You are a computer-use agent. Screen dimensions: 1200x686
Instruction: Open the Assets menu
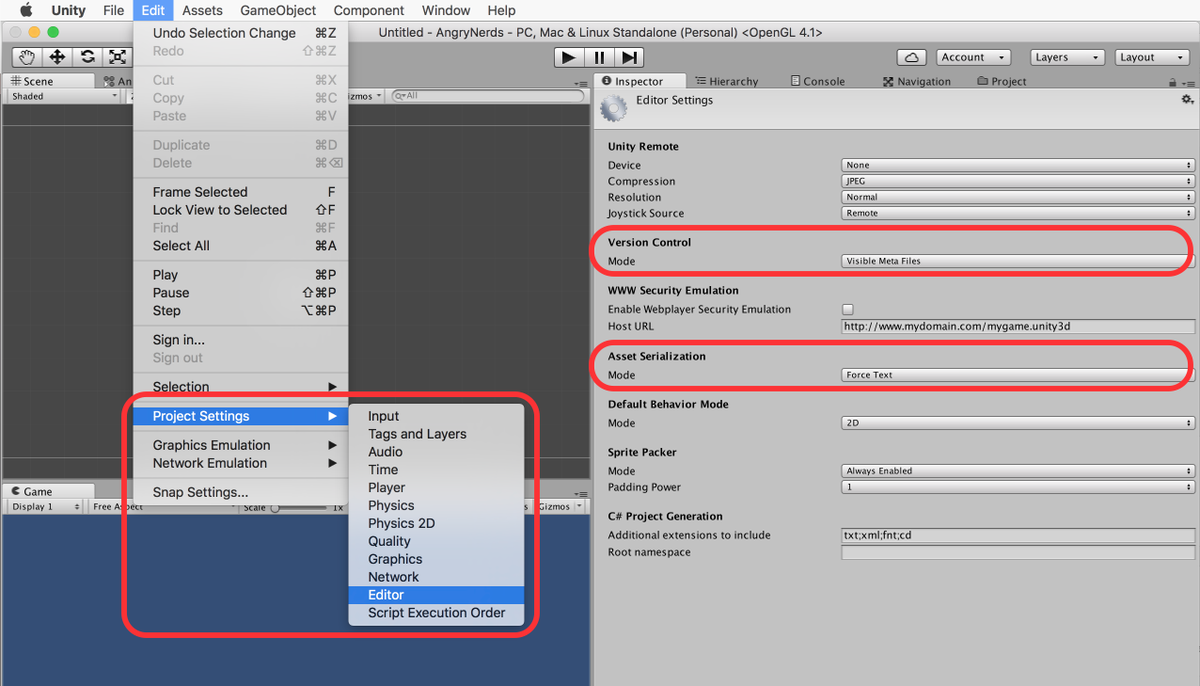[202, 10]
